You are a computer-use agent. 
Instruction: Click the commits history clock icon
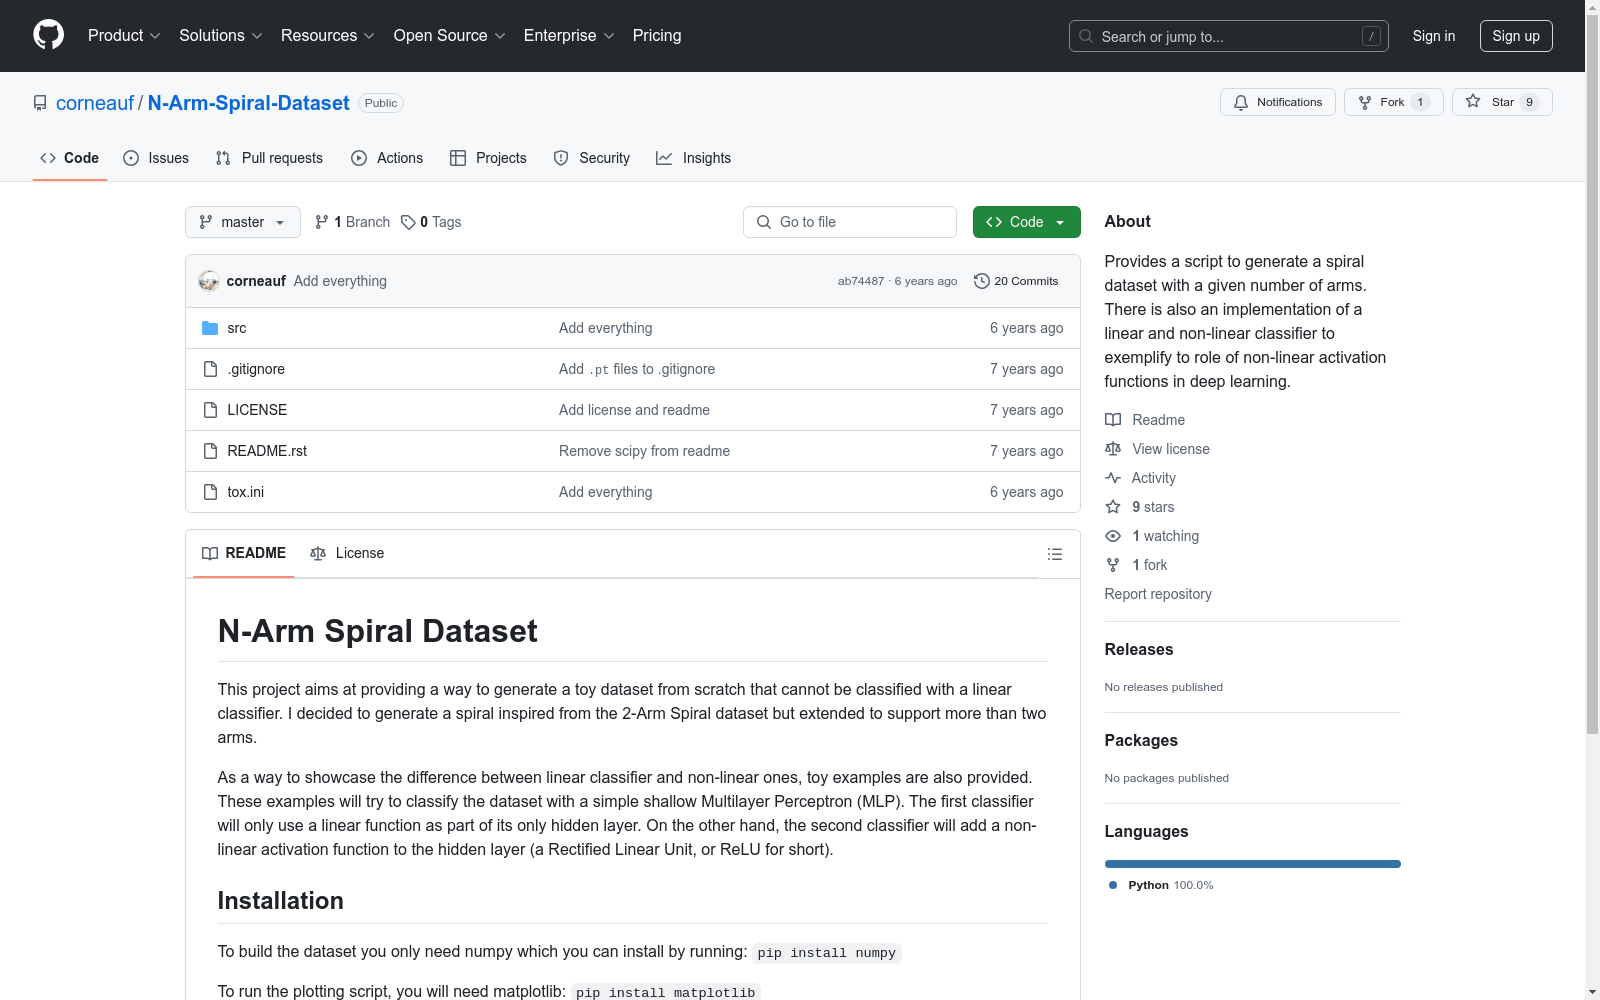(x=981, y=281)
